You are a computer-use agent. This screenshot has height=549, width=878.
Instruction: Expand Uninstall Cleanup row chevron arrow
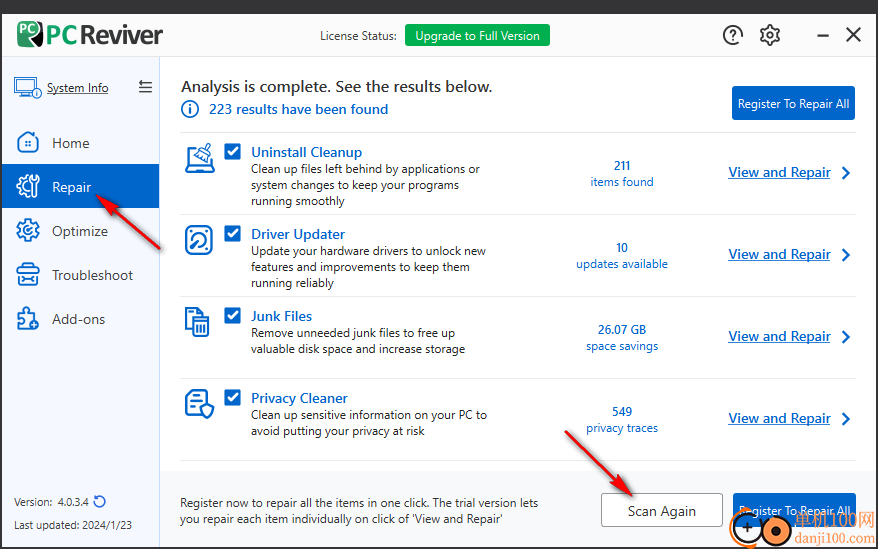(846, 173)
